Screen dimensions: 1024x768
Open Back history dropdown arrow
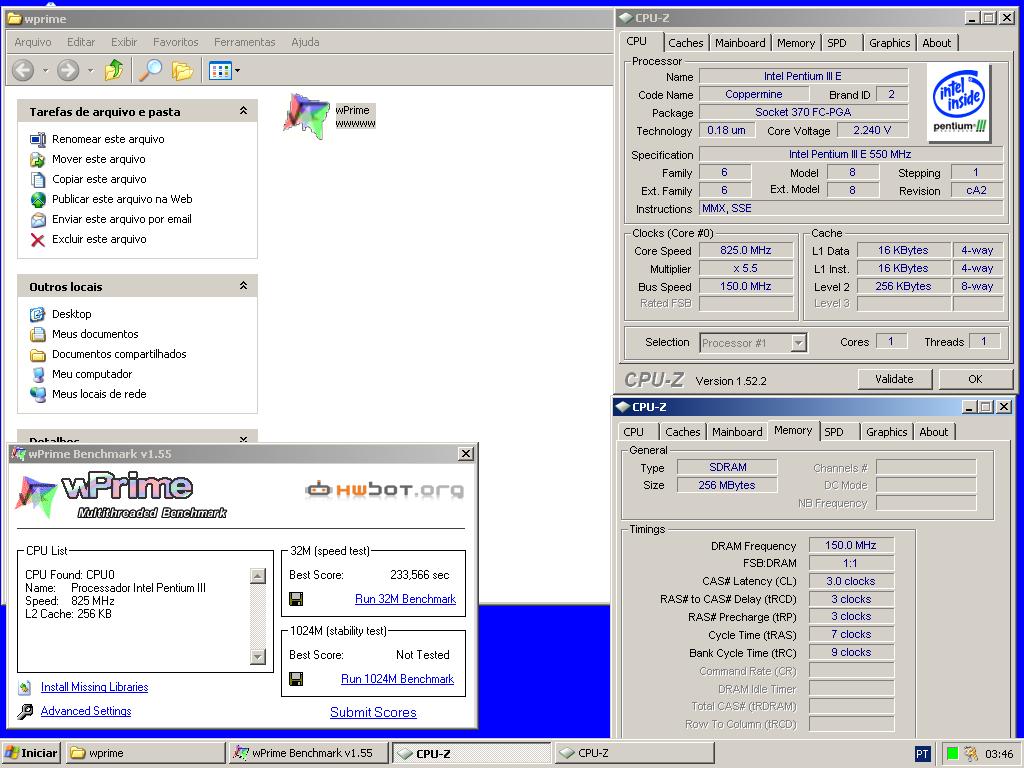click(x=45, y=71)
